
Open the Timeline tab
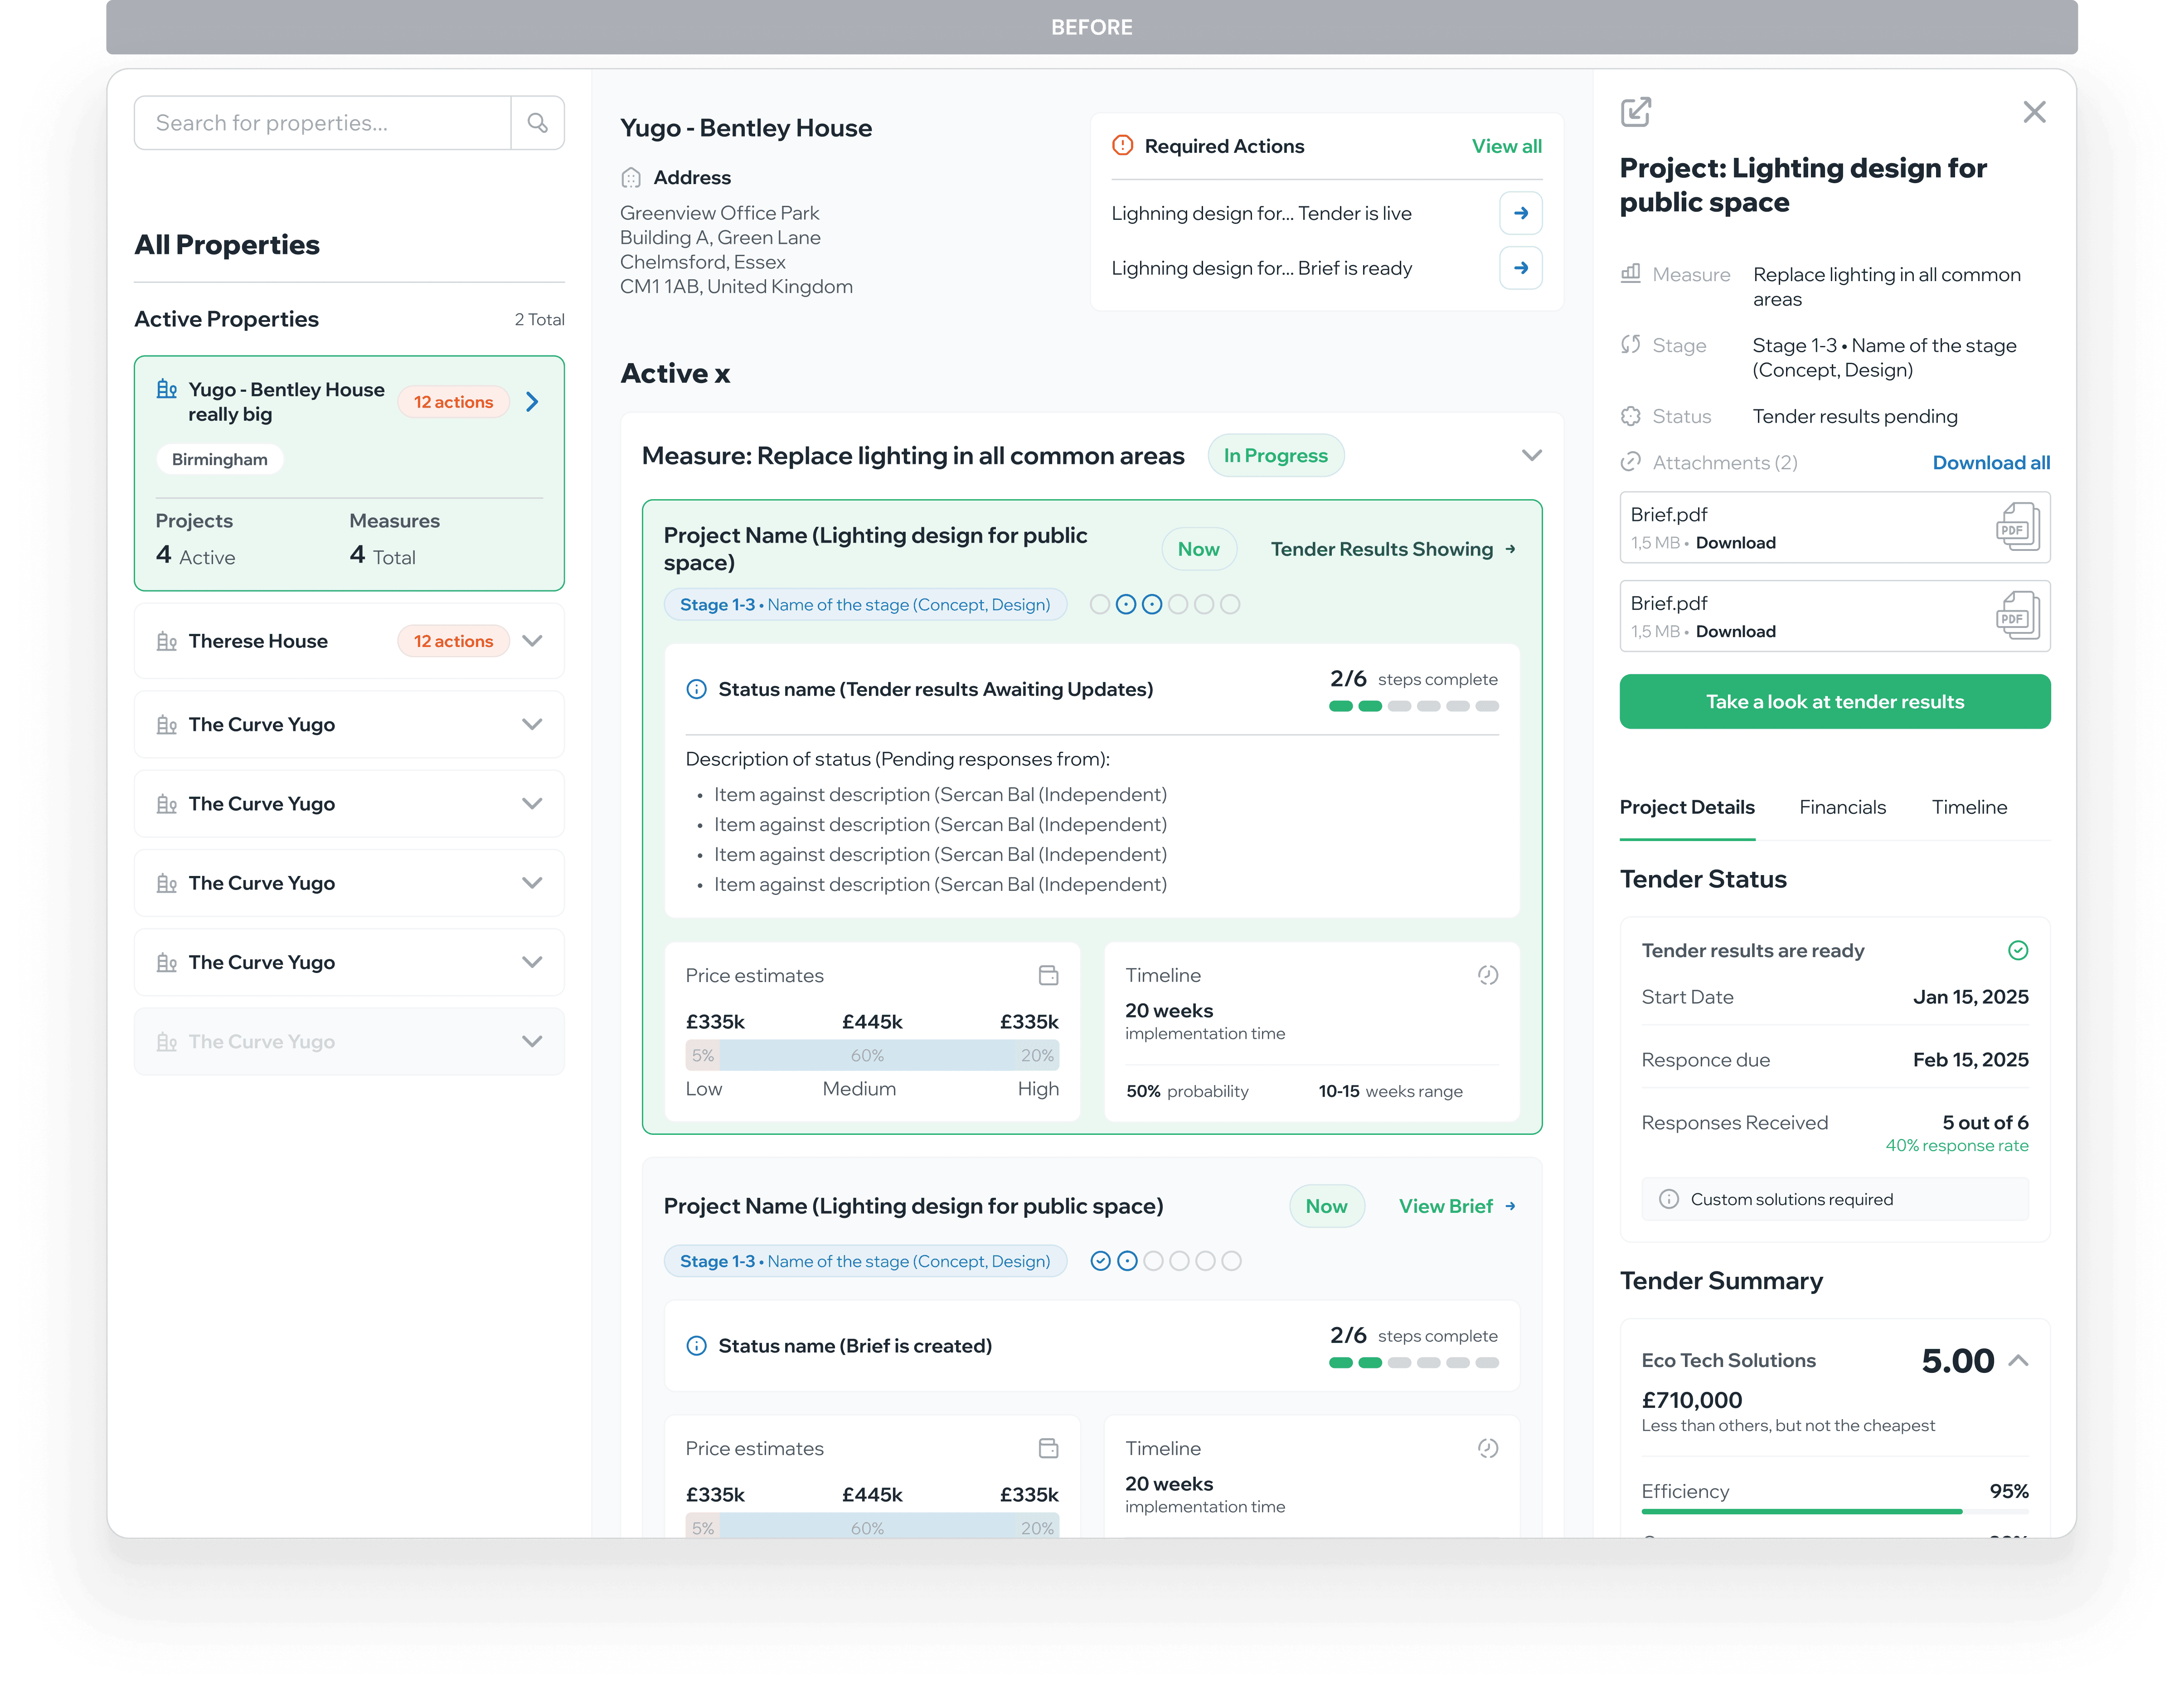[1969, 807]
